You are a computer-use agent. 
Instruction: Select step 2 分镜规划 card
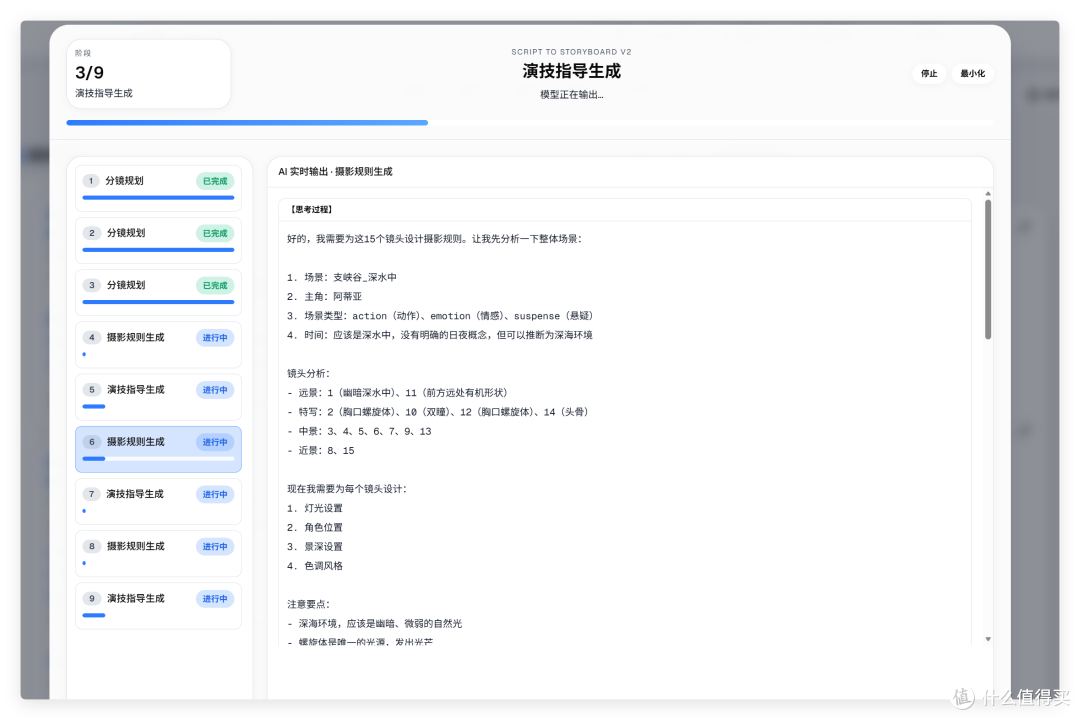tap(158, 240)
